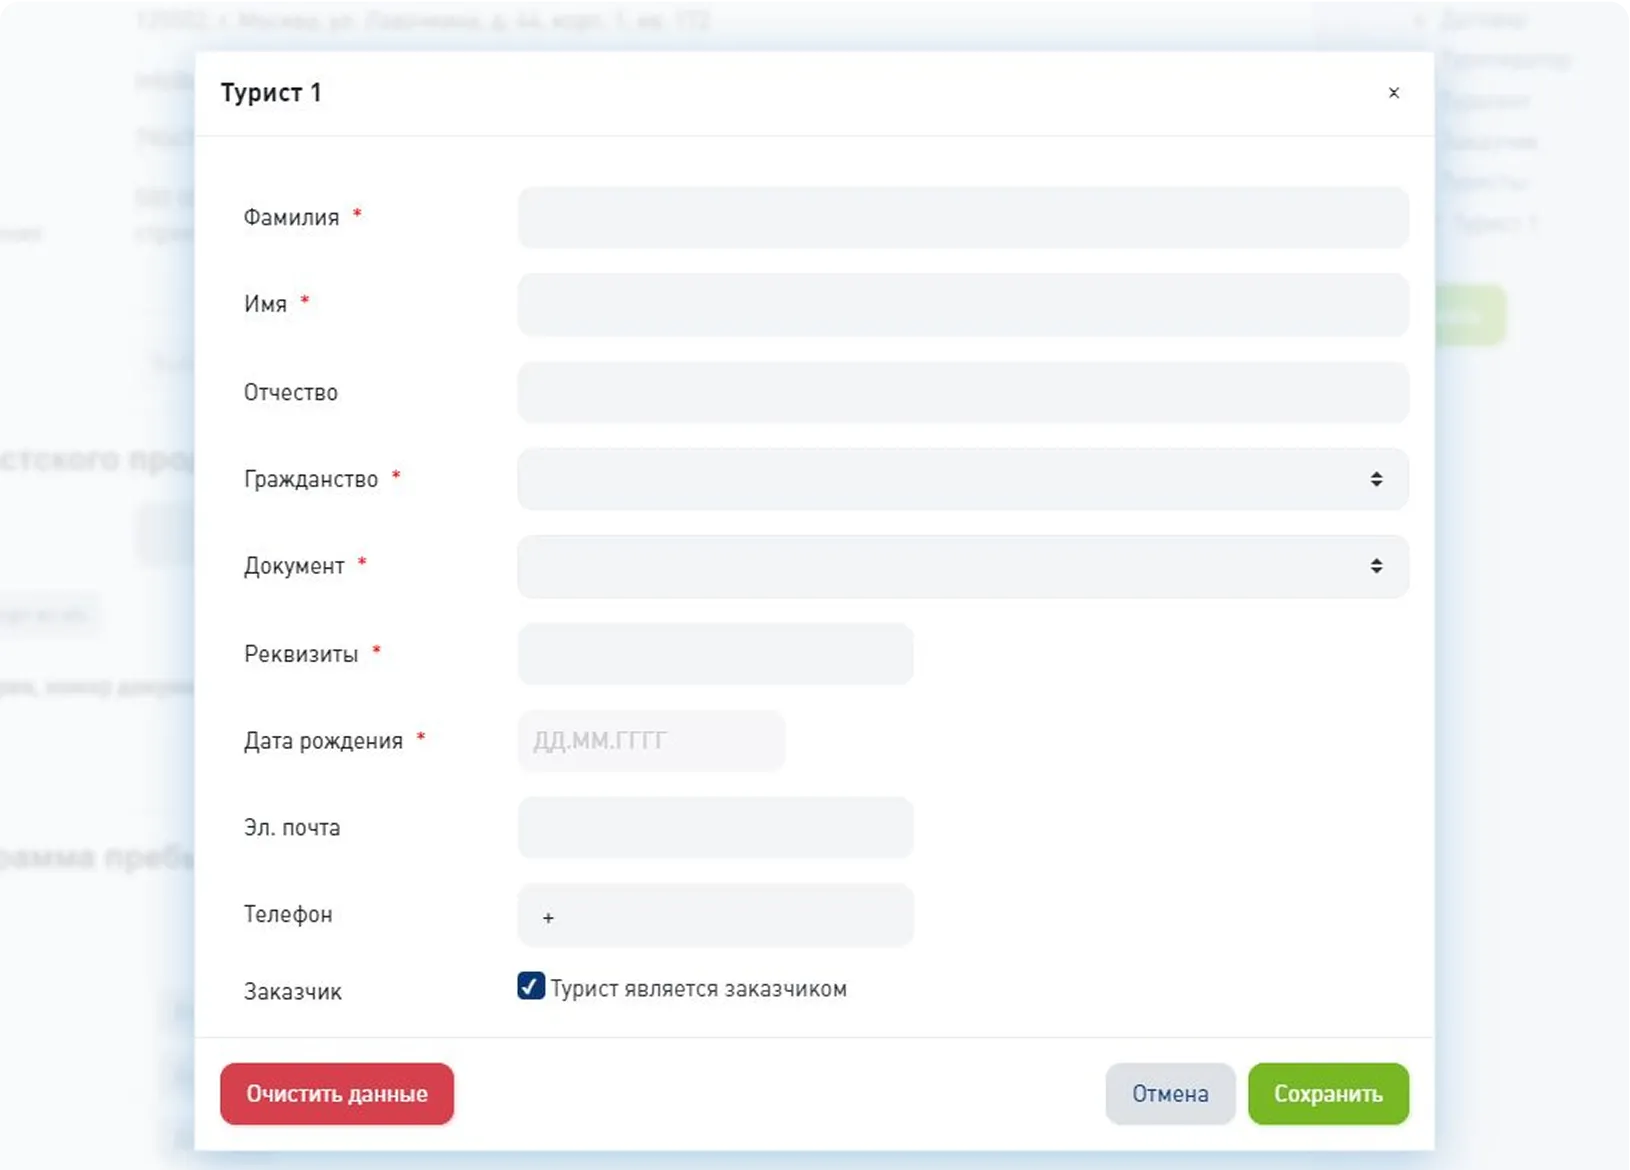The height and width of the screenshot is (1170, 1630).
Task: Click the Дата рождения ДД.ММ.ГГГГ field
Action: point(651,741)
